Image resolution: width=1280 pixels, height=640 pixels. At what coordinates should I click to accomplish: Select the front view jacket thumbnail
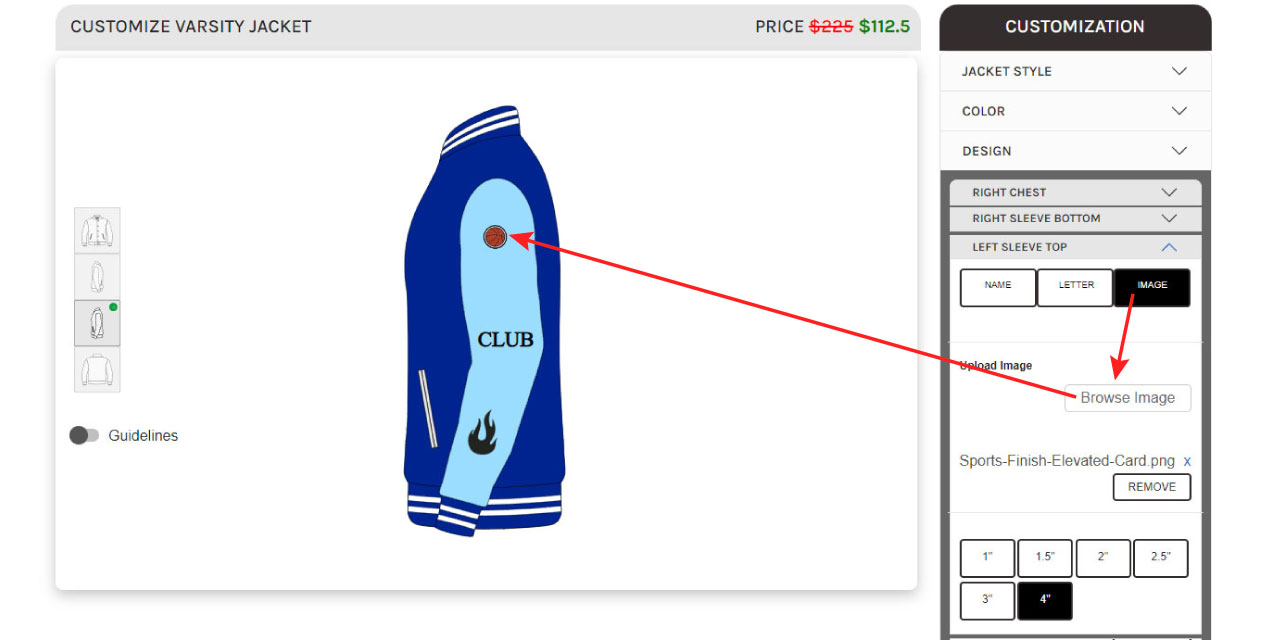(x=97, y=230)
